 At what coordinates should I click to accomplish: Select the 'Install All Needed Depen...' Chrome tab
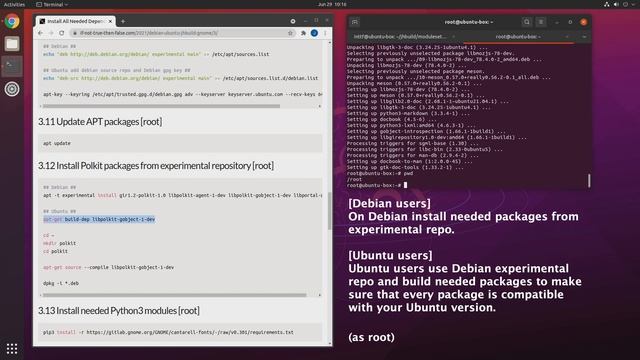(76, 21)
